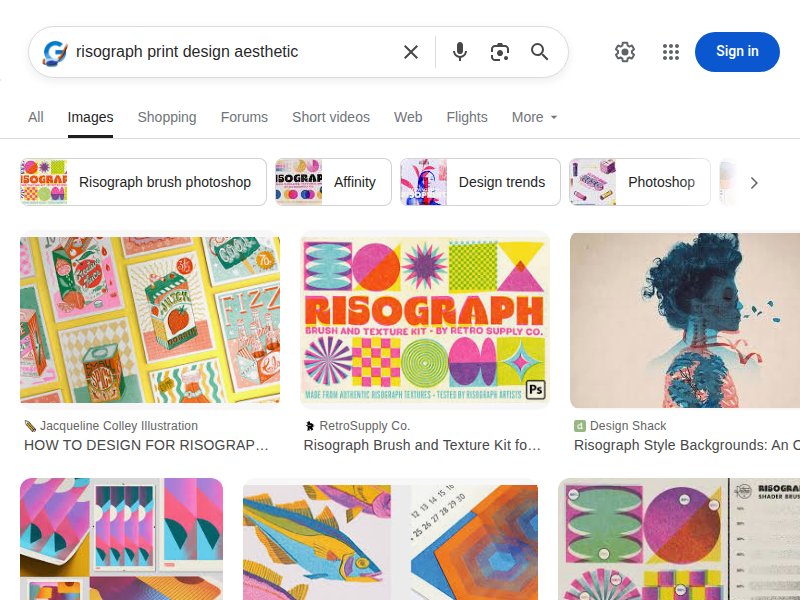Screen dimensions: 800x600
Task: Switch to the Shopping tab
Action: tap(167, 117)
